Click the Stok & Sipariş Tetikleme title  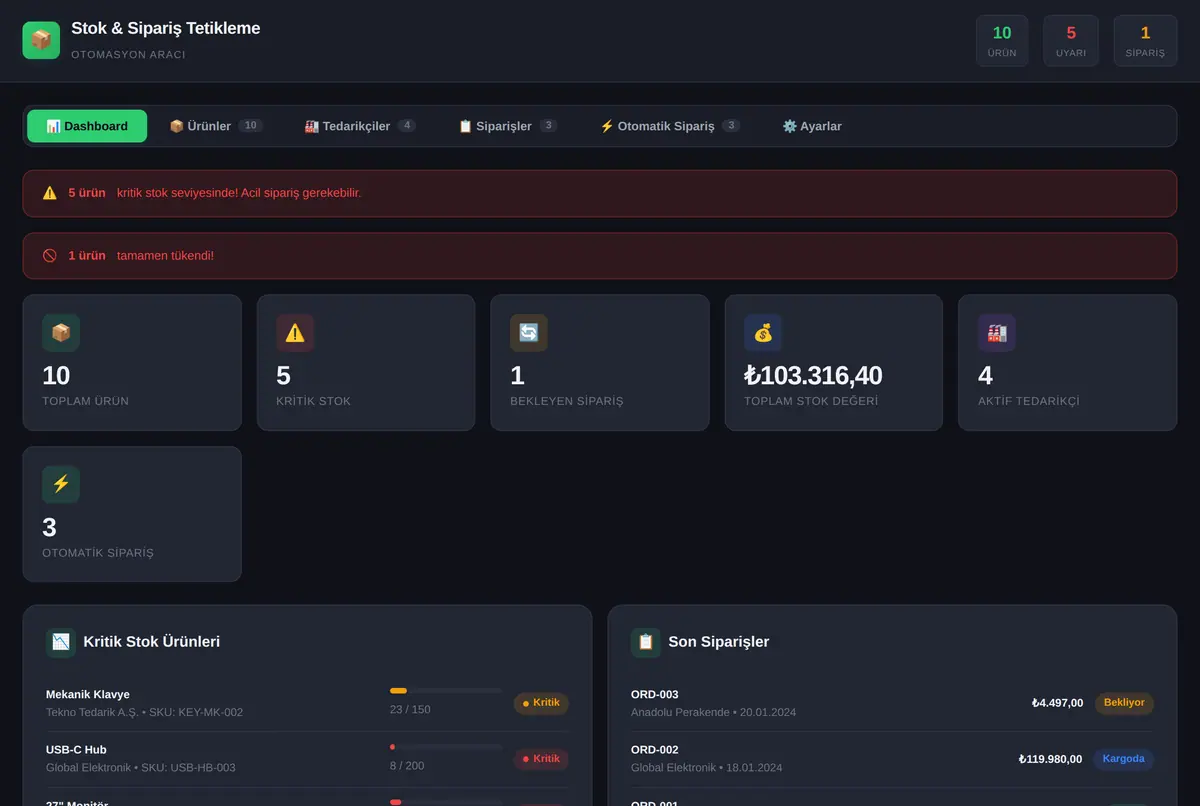coord(166,28)
